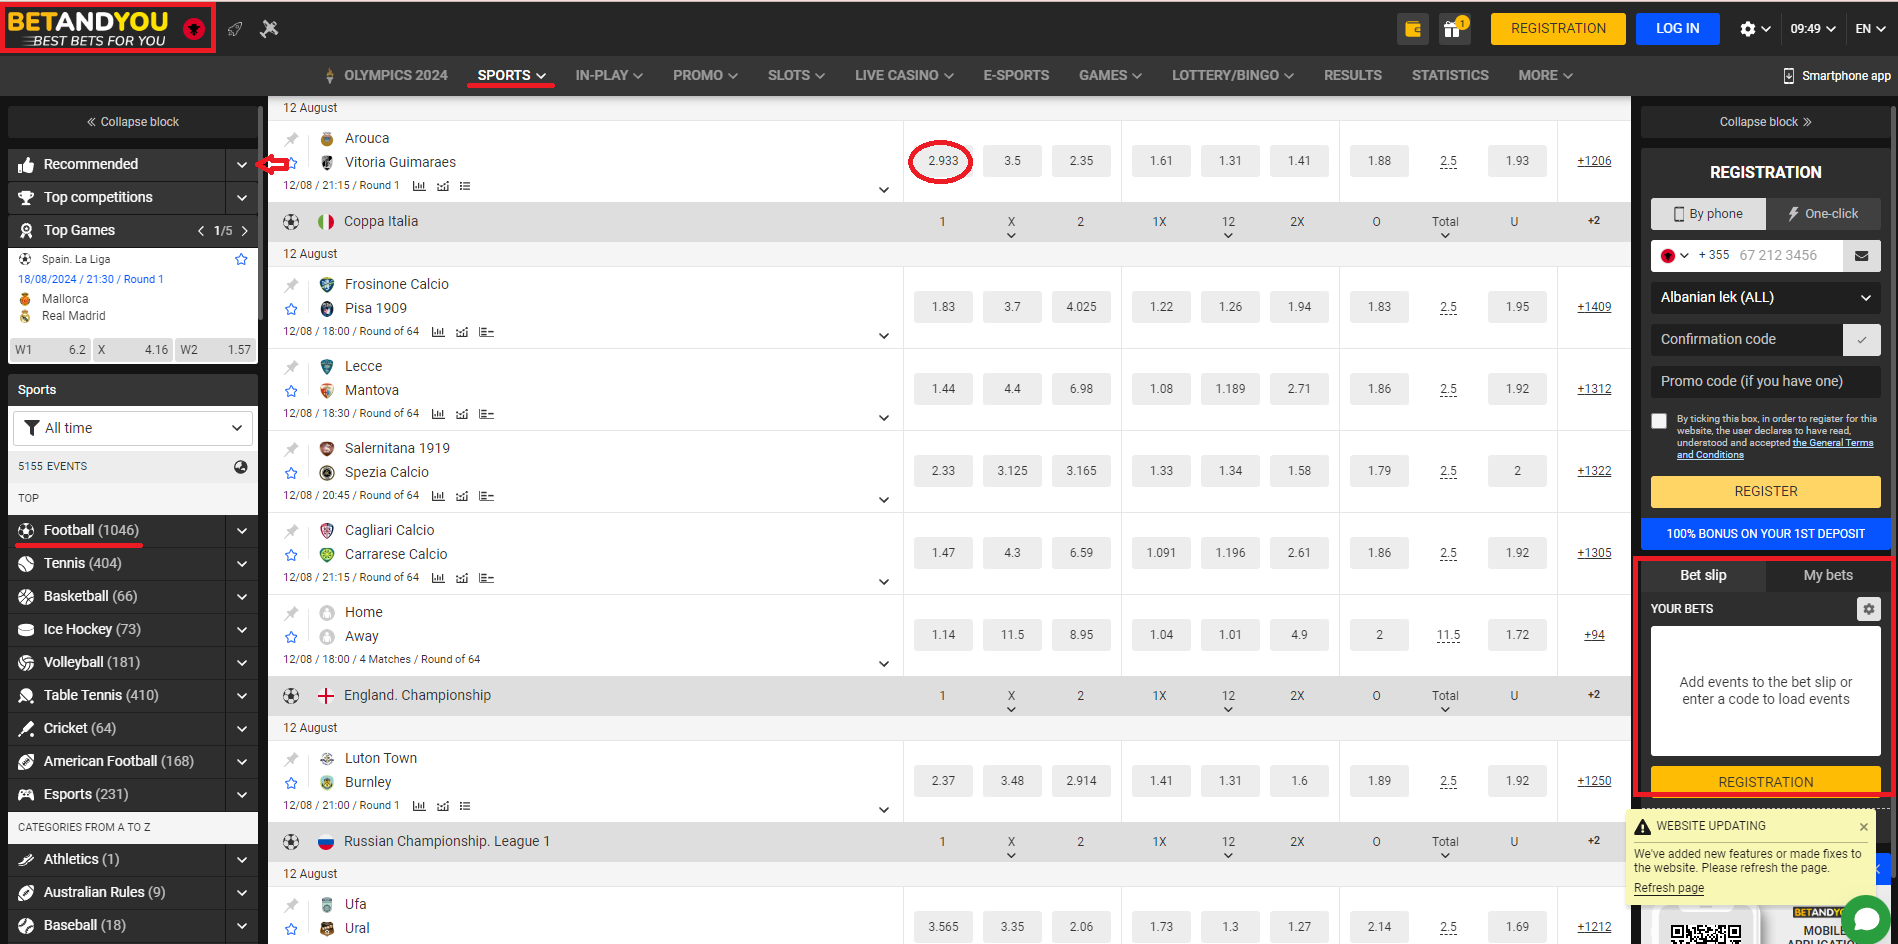
Task: Click the checkmark beside Confirmation code
Action: coord(1861,340)
